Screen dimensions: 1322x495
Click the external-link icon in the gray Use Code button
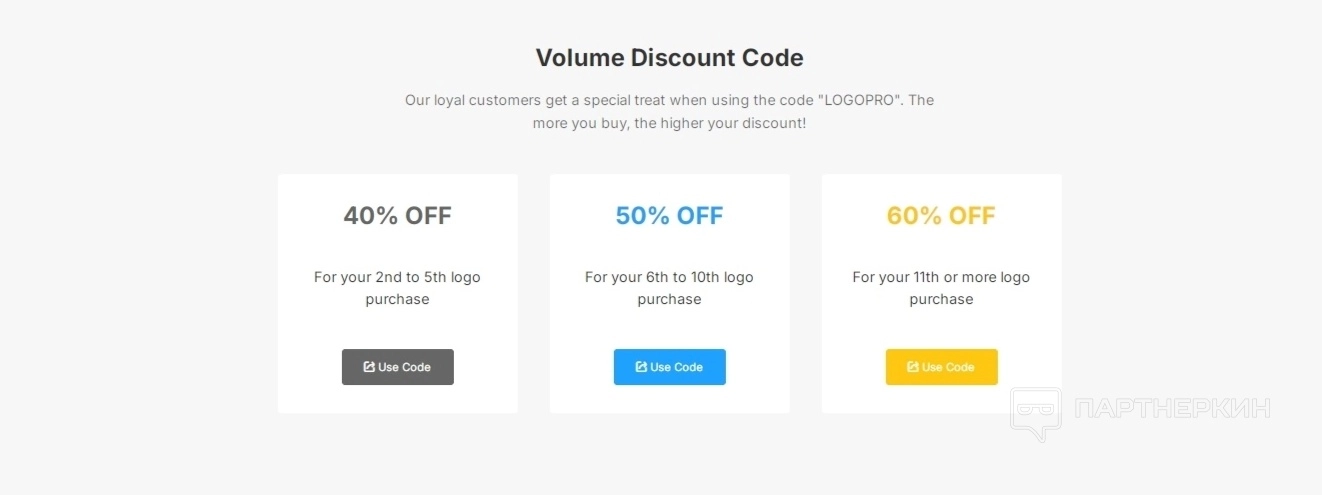369,367
